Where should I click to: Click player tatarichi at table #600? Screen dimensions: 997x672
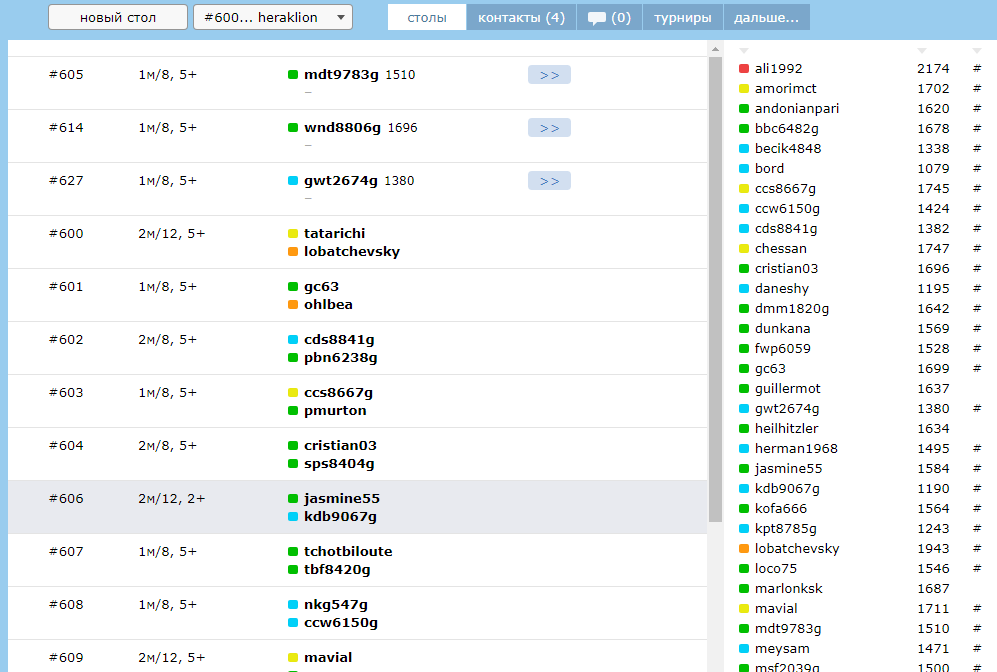click(334, 233)
